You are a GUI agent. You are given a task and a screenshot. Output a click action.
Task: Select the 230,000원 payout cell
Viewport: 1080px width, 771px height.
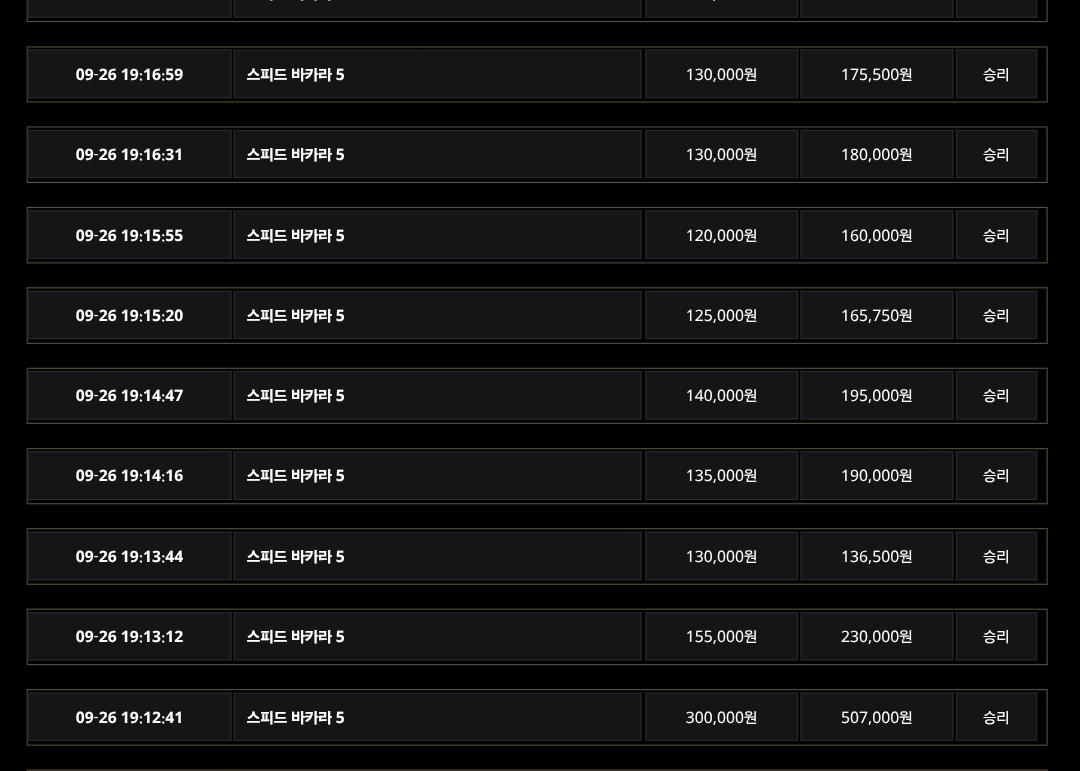pos(876,637)
